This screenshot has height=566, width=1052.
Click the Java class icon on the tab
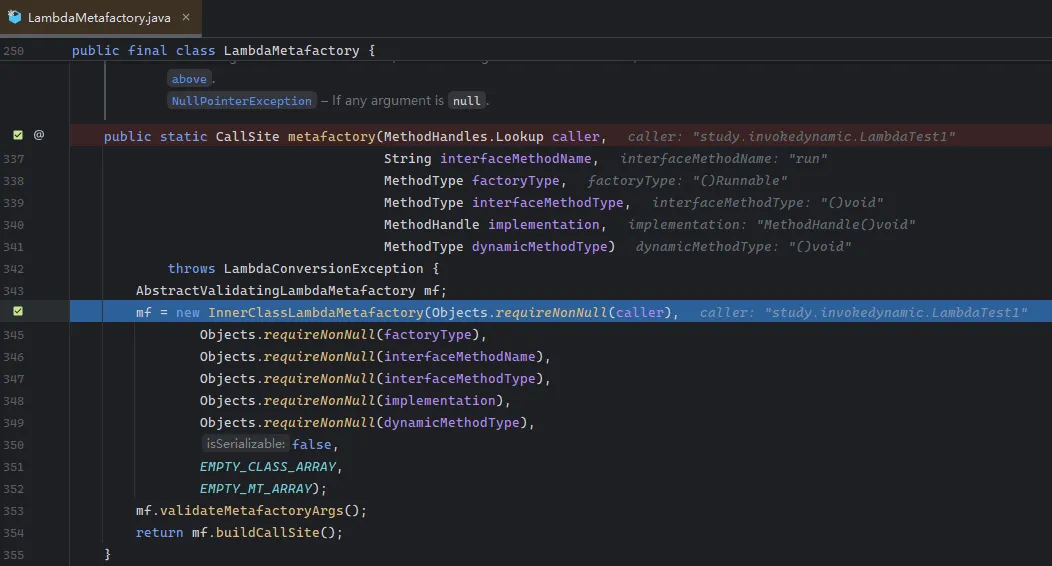coord(14,17)
